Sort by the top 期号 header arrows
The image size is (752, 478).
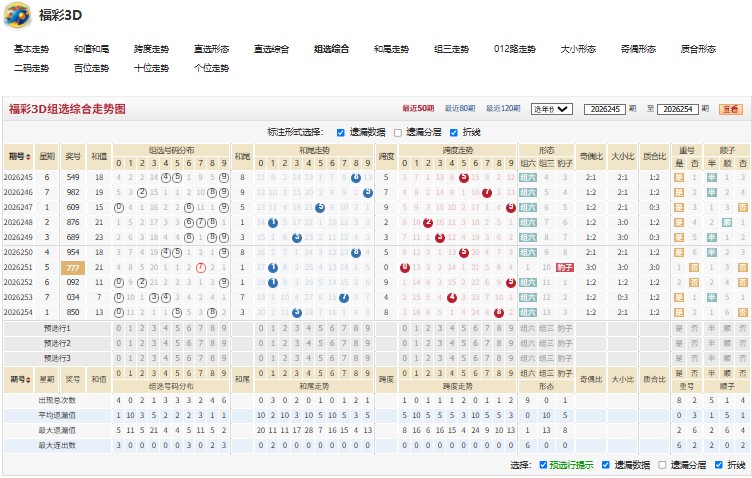coord(28,157)
